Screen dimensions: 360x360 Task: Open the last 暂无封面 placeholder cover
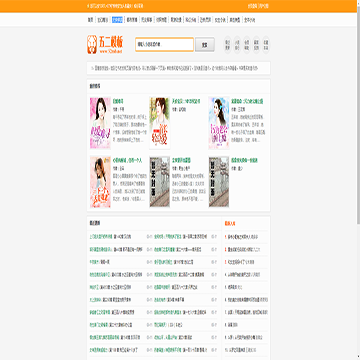tap(219, 182)
